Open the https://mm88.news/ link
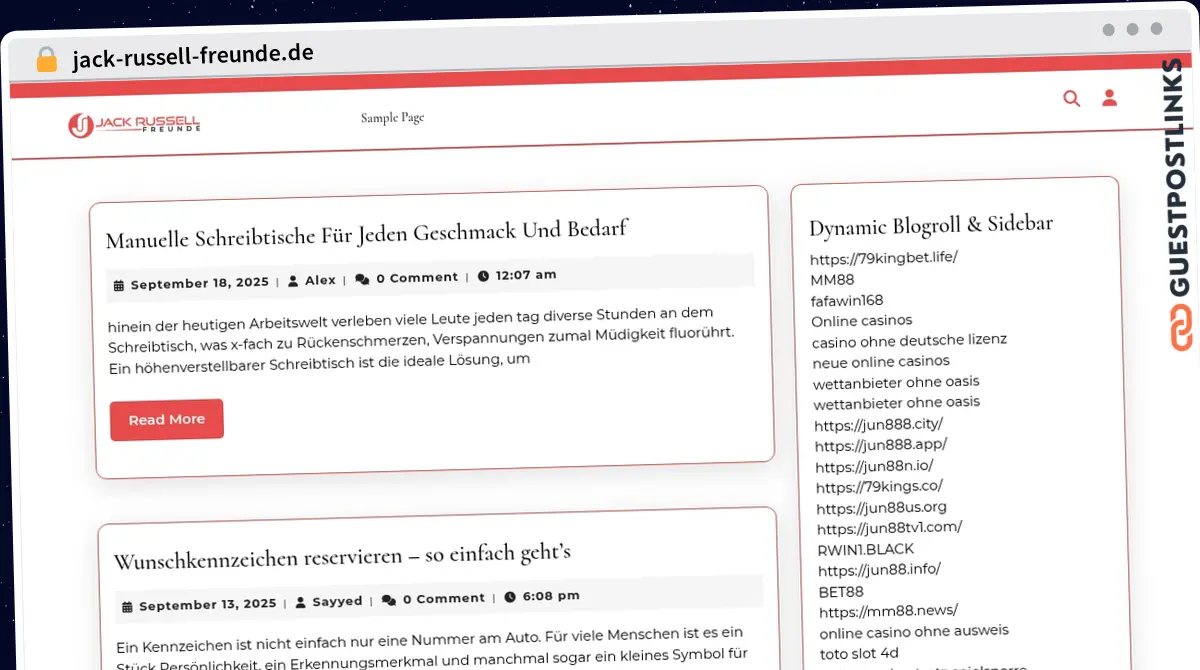 (889, 610)
